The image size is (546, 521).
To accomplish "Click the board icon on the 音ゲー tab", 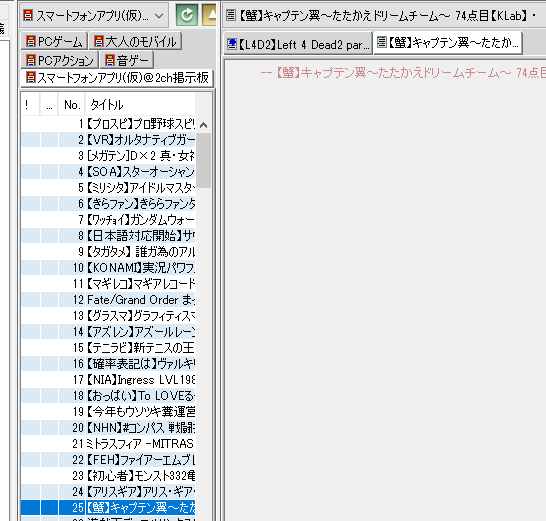I will coord(110,60).
